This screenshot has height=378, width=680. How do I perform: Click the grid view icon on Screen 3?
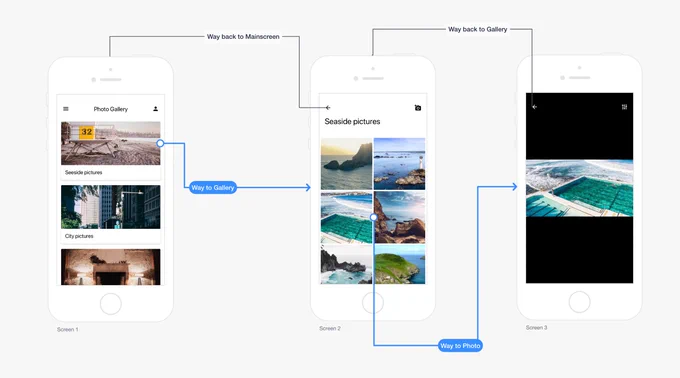pyautogui.click(x=624, y=107)
